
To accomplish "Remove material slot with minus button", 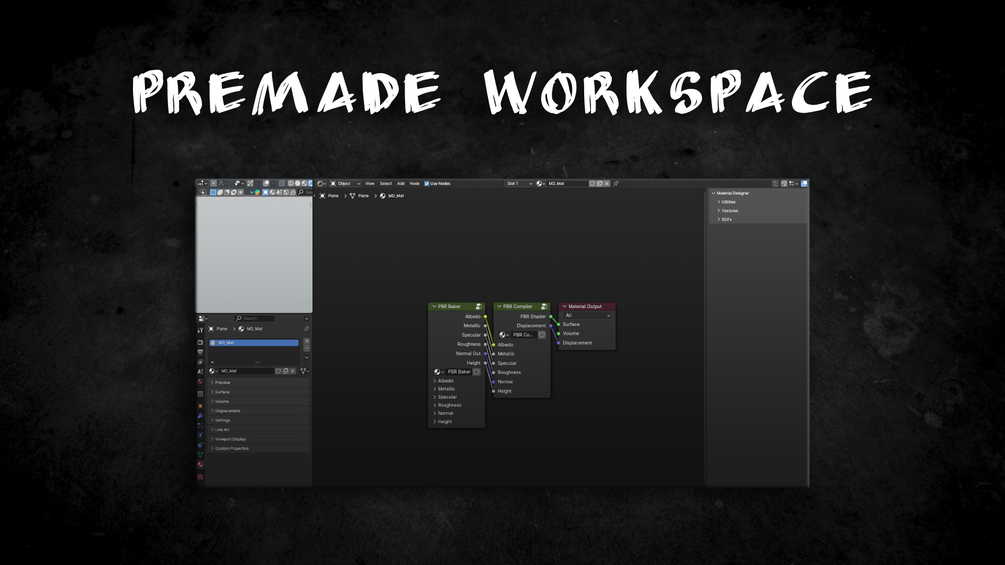I will click(x=306, y=348).
